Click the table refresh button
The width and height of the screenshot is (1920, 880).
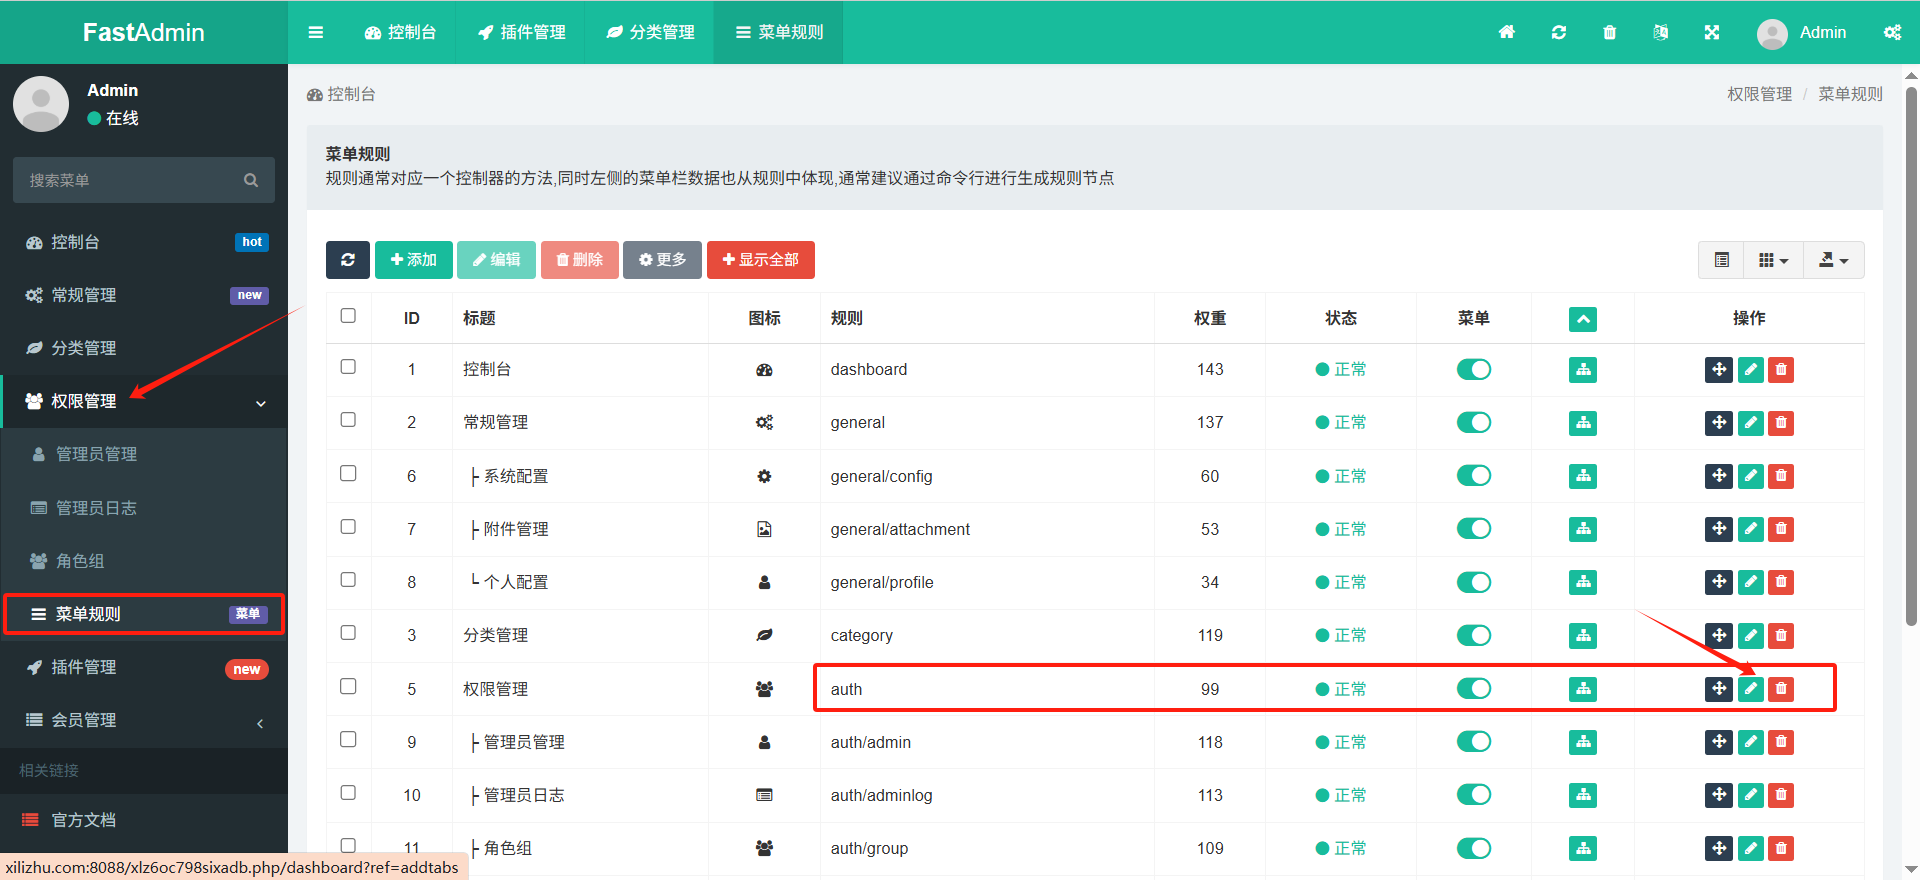[348, 260]
